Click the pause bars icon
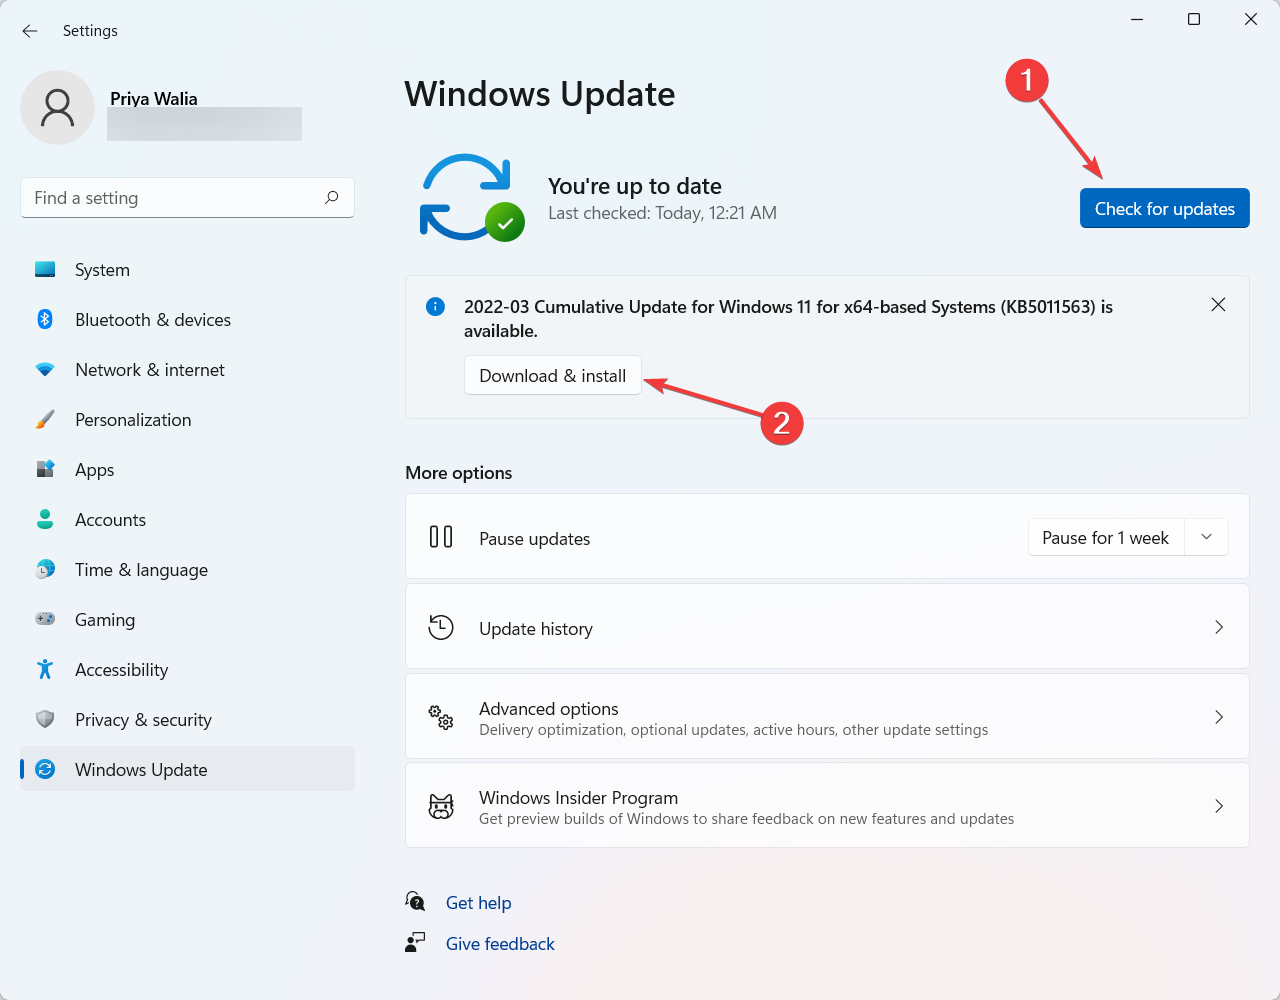Viewport: 1280px width, 1000px height. (x=441, y=537)
